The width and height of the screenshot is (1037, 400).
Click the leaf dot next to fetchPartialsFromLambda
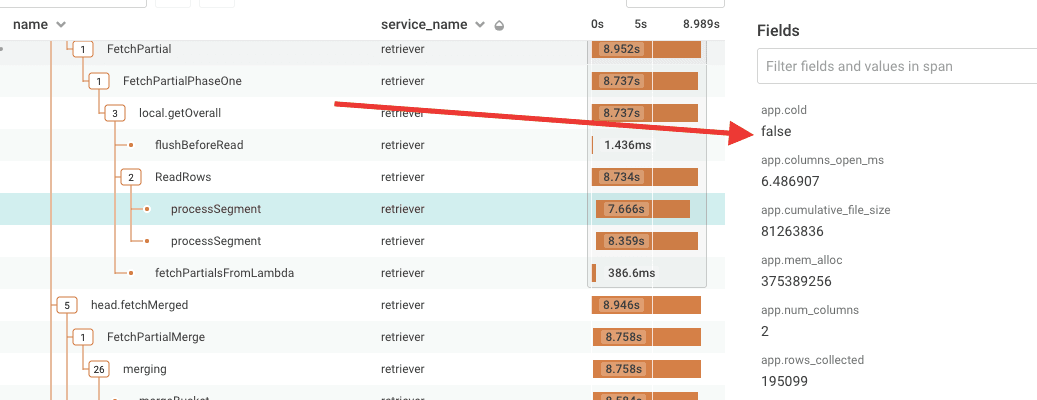[x=131, y=273]
